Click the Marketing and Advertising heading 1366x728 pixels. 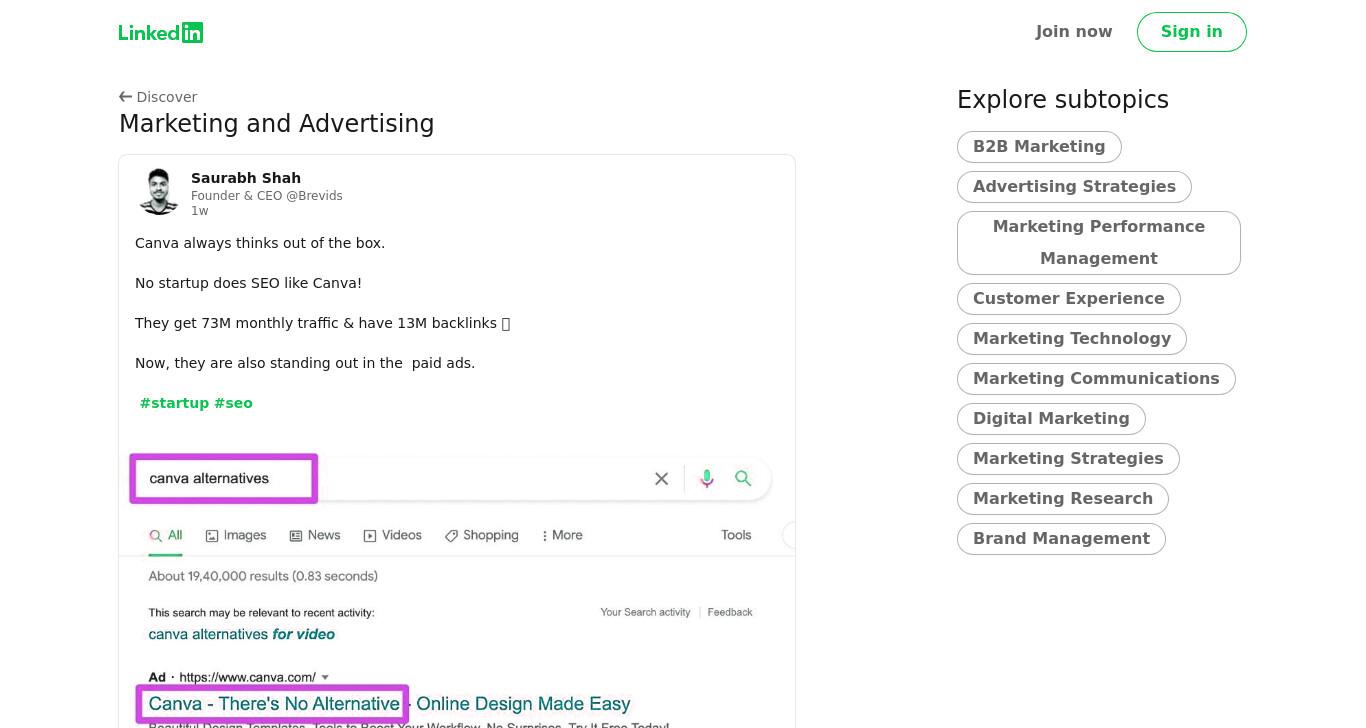276,124
